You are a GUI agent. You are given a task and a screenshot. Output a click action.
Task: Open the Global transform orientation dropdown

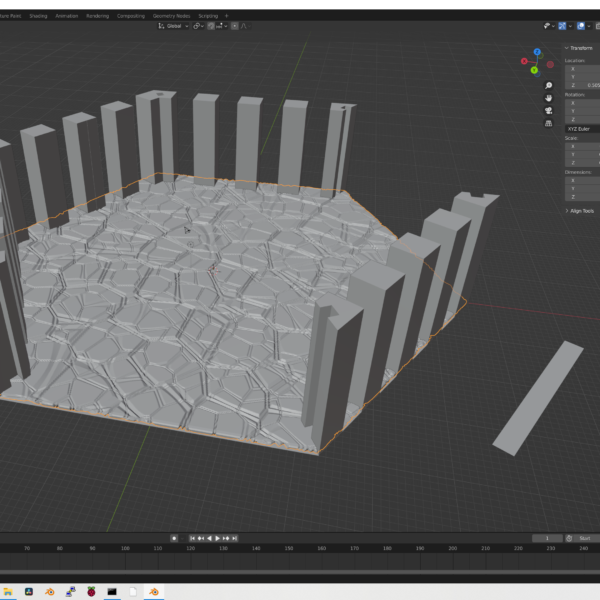click(x=176, y=26)
